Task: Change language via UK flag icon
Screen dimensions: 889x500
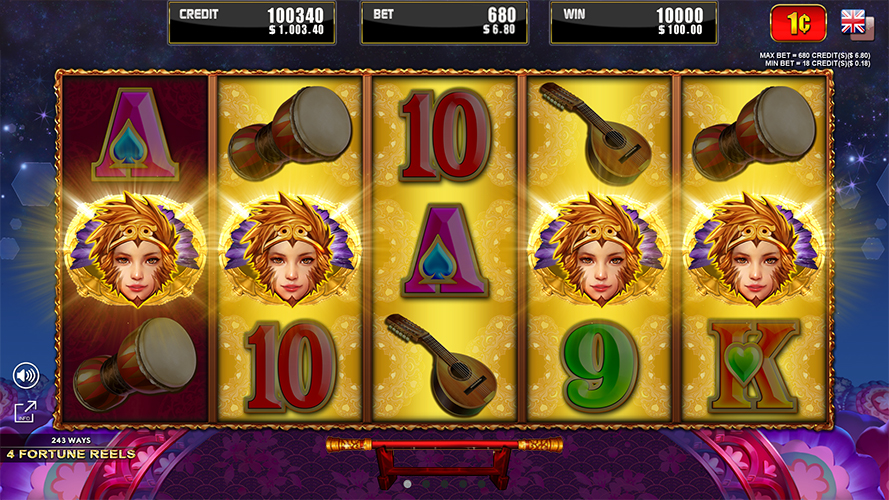Action: (857, 24)
